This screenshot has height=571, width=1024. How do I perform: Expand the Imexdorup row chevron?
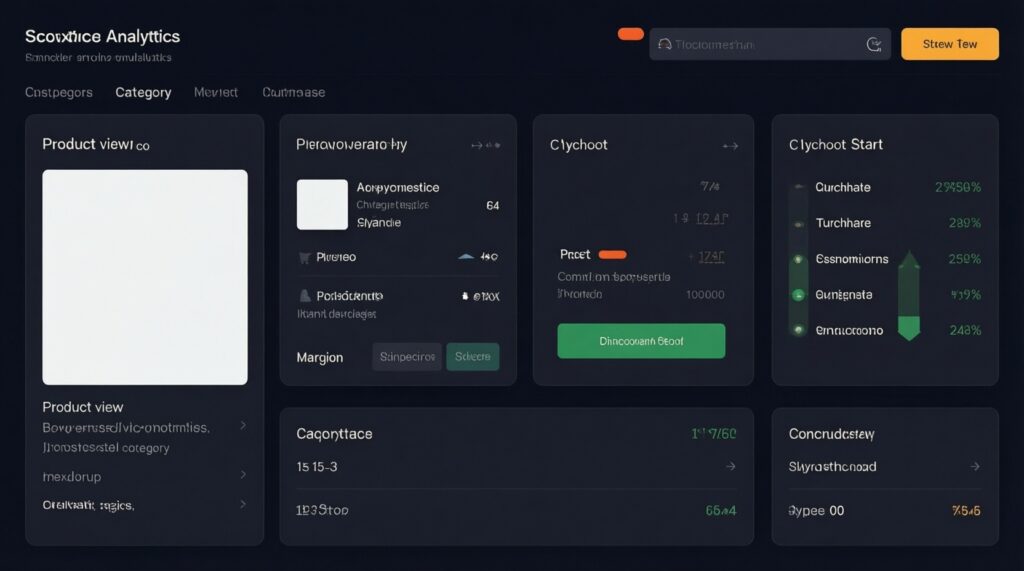pos(243,476)
